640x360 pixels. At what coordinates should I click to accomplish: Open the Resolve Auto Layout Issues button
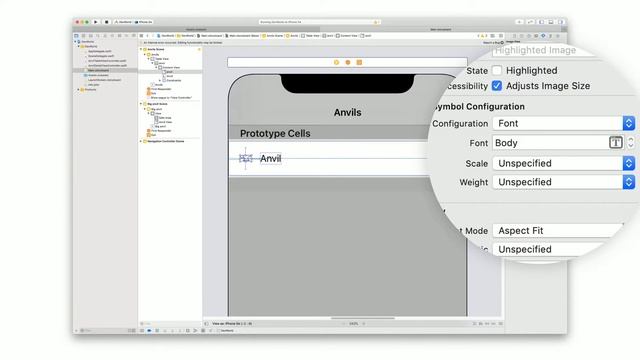(x=493, y=324)
